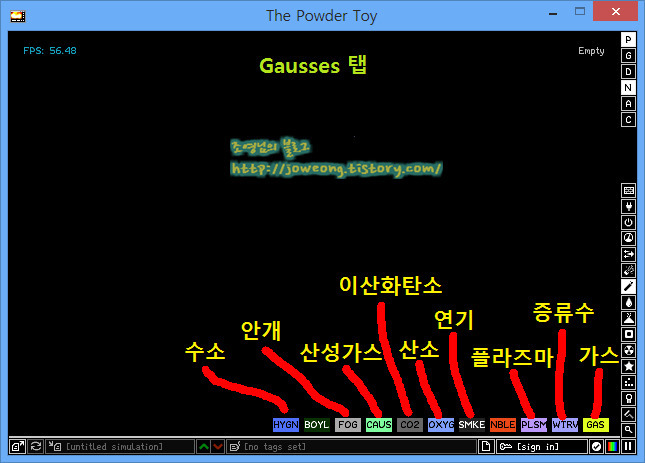Viewport: 645px width, 463px height.
Task: Open the Walls category menu
Action: (x=628, y=190)
